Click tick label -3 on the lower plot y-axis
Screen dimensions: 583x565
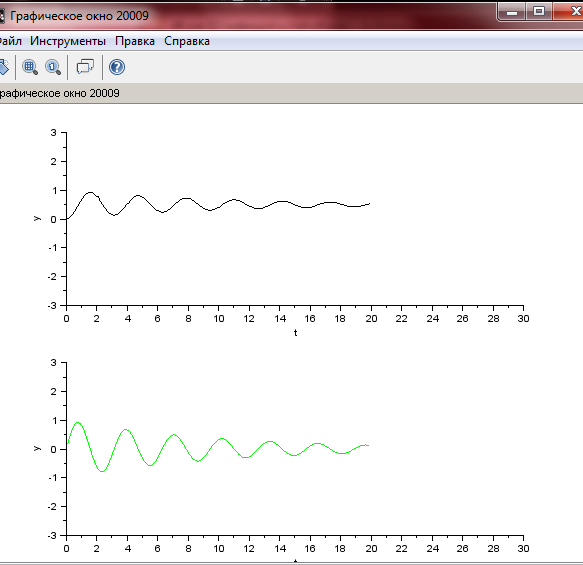click(x=52, y=536)
